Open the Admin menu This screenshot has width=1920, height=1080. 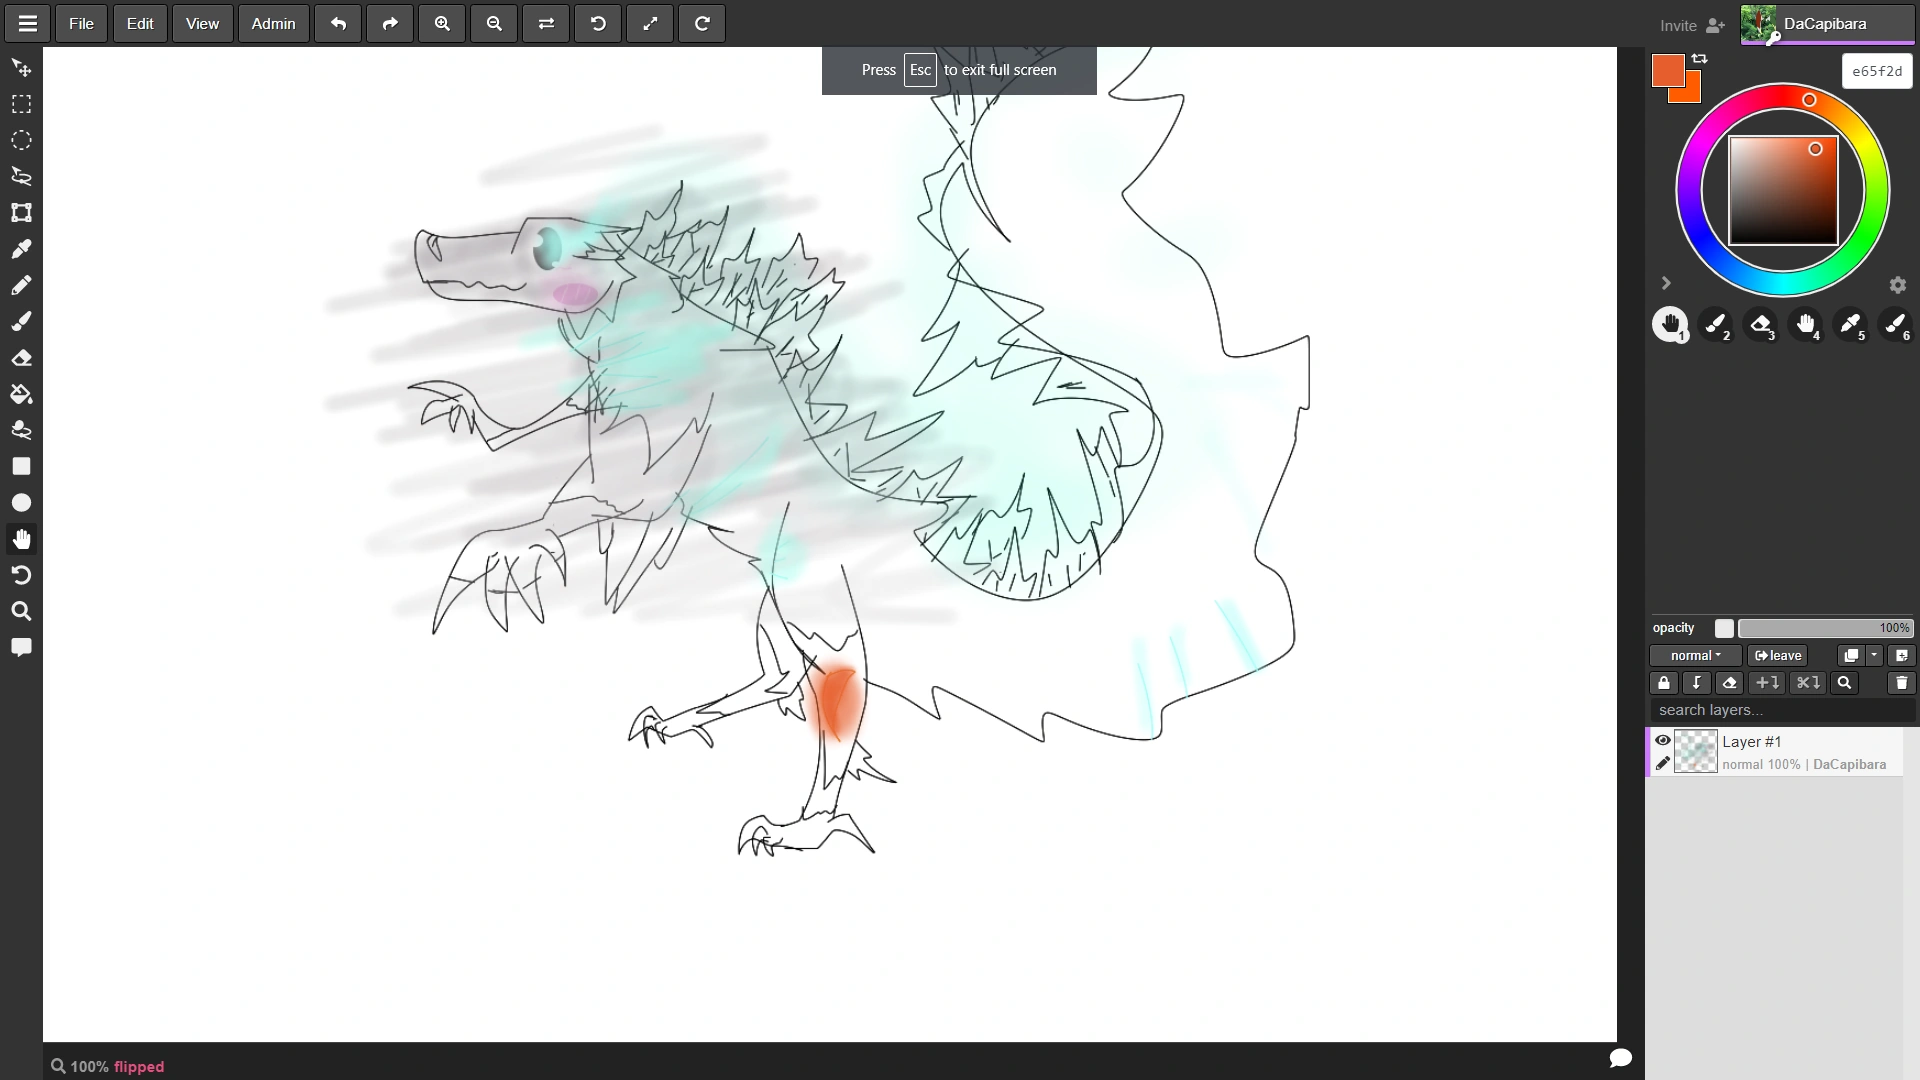tap(273, 23)
